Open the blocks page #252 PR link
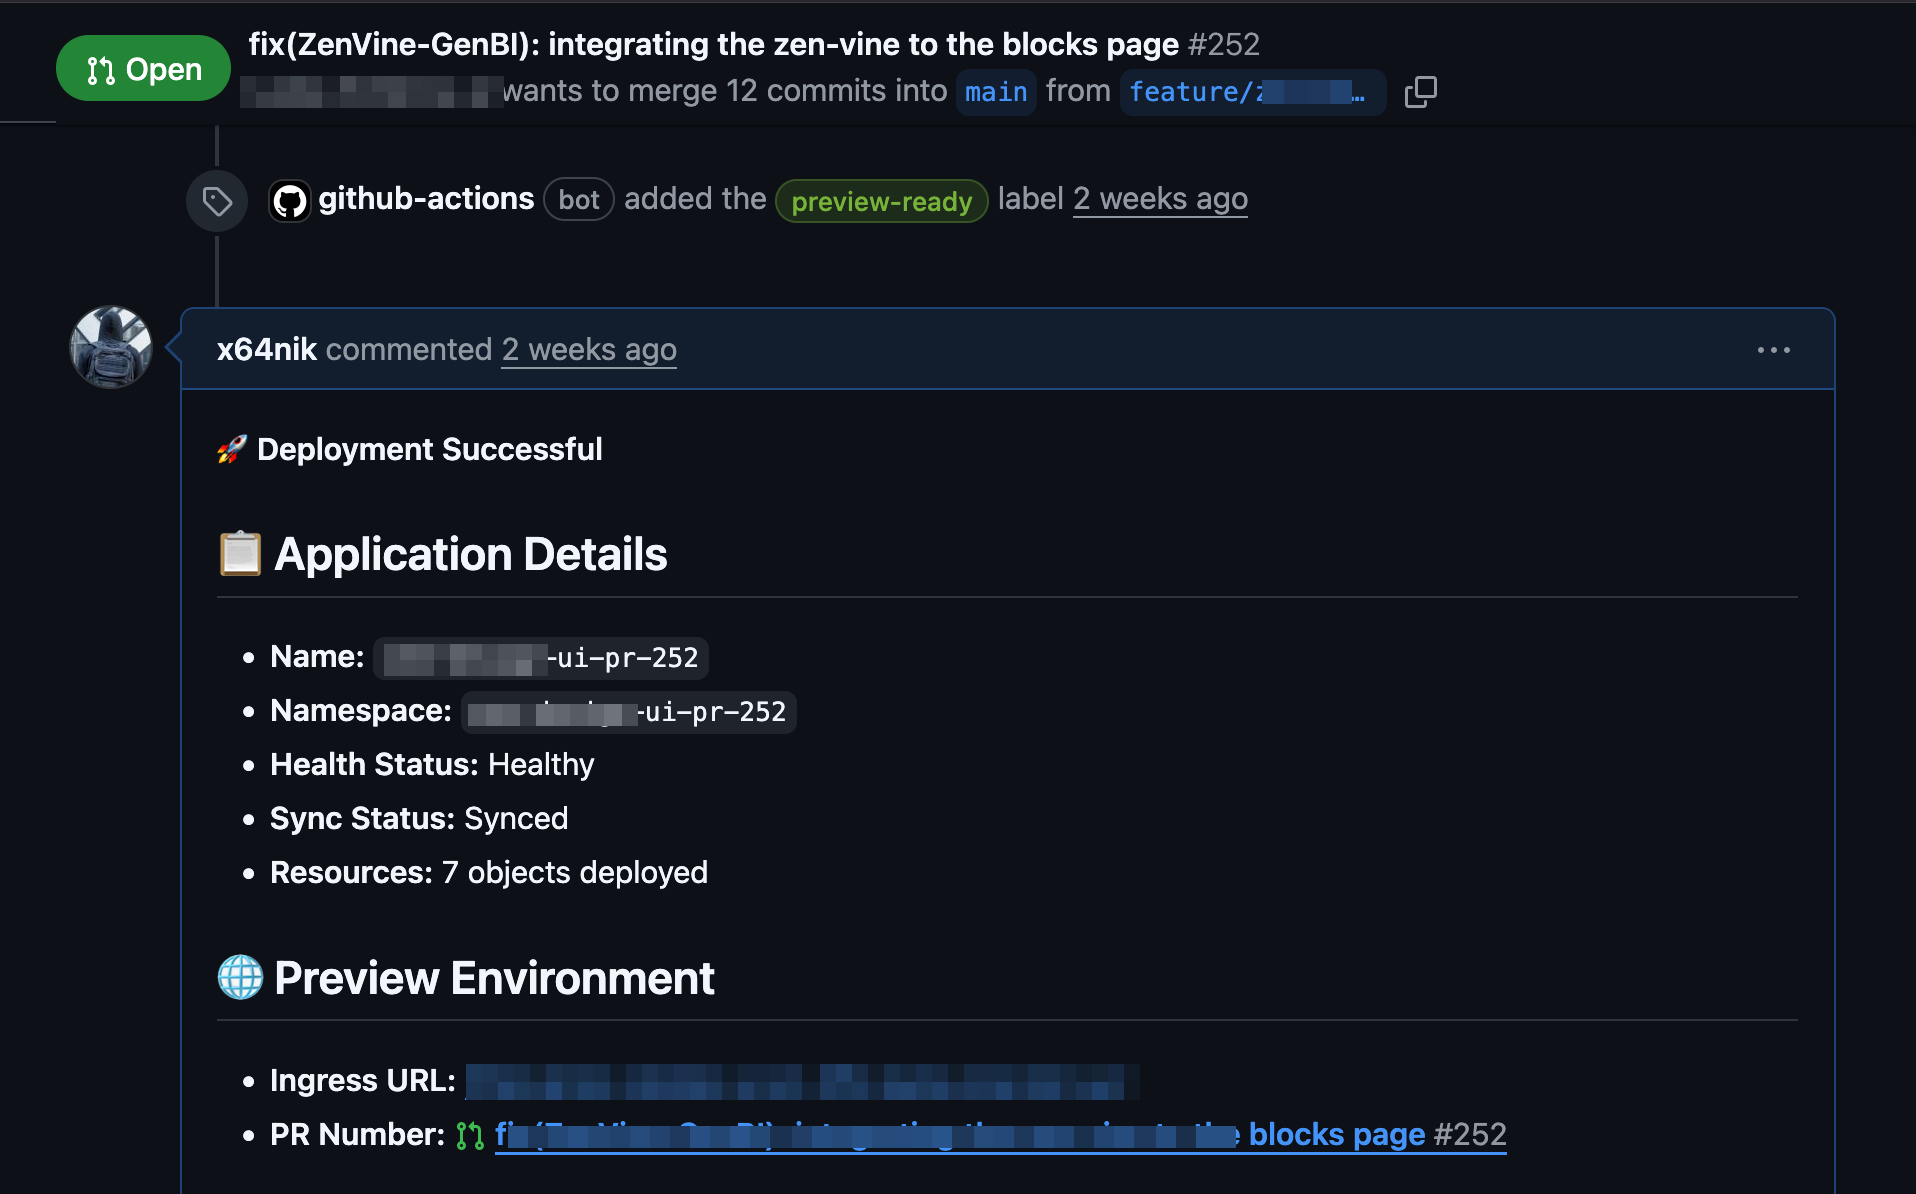The image size is (1916, 1194). 1000,1134
